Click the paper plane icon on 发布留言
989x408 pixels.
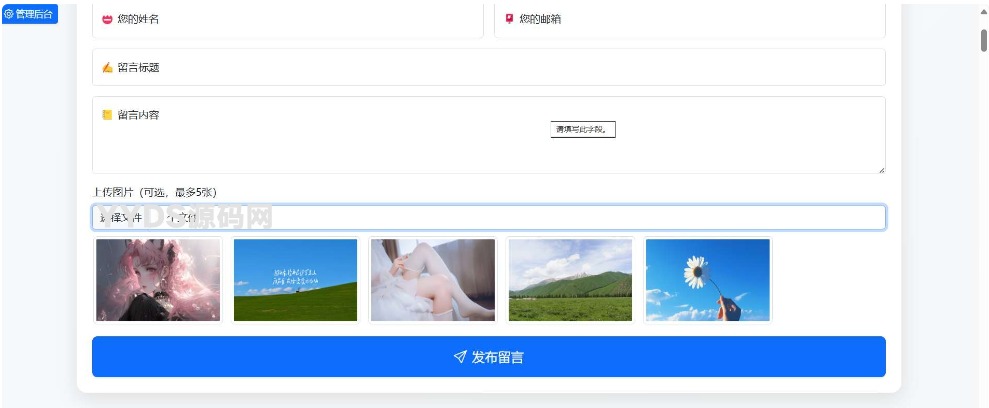coord(460,357)
